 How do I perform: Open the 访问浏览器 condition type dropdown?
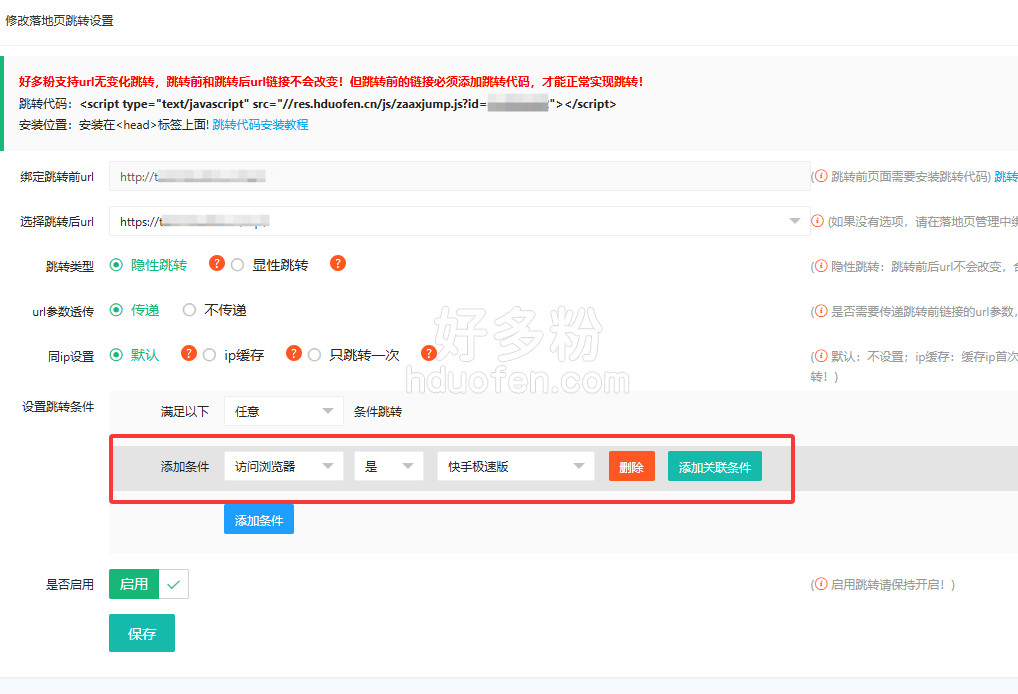pyautogui.click(x=284, y=466)
